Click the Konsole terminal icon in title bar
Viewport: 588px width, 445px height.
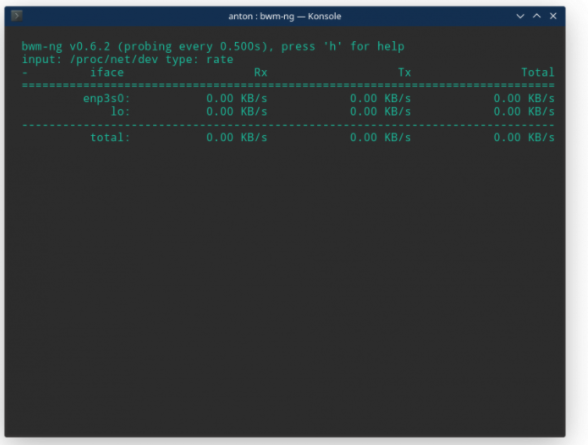(16, 16)
